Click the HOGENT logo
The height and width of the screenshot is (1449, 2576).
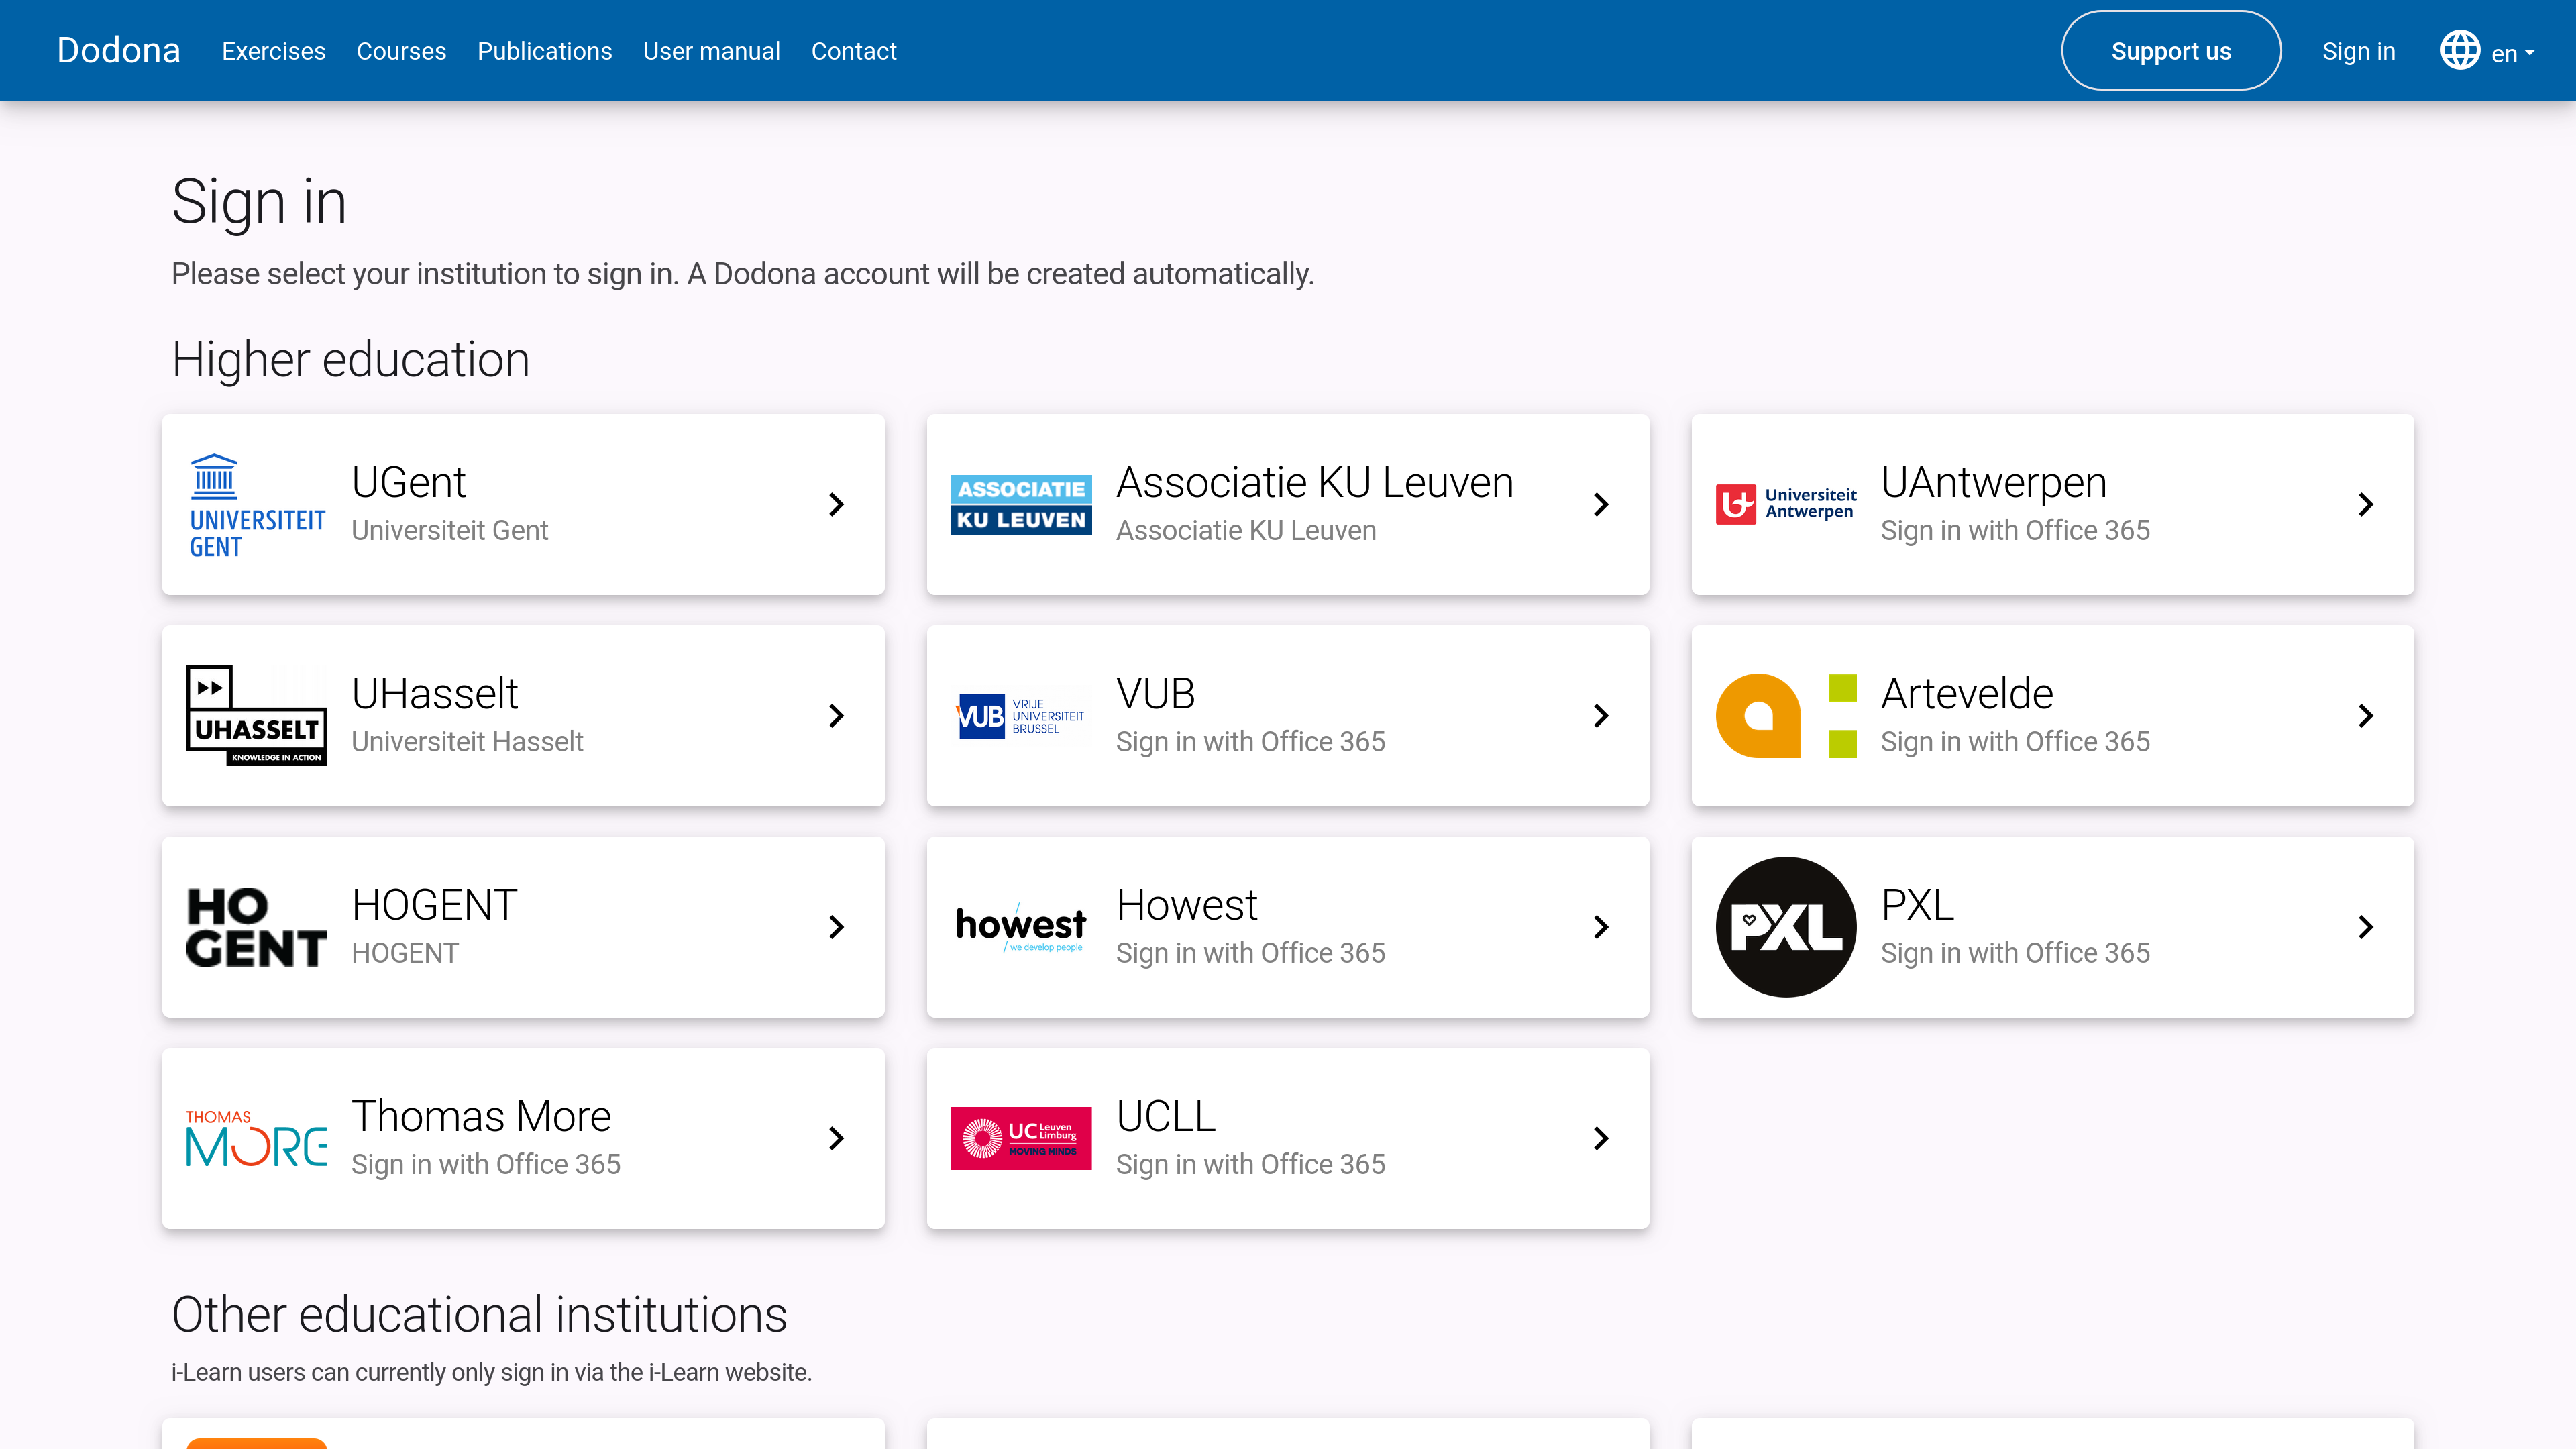(x=257, y=927)
